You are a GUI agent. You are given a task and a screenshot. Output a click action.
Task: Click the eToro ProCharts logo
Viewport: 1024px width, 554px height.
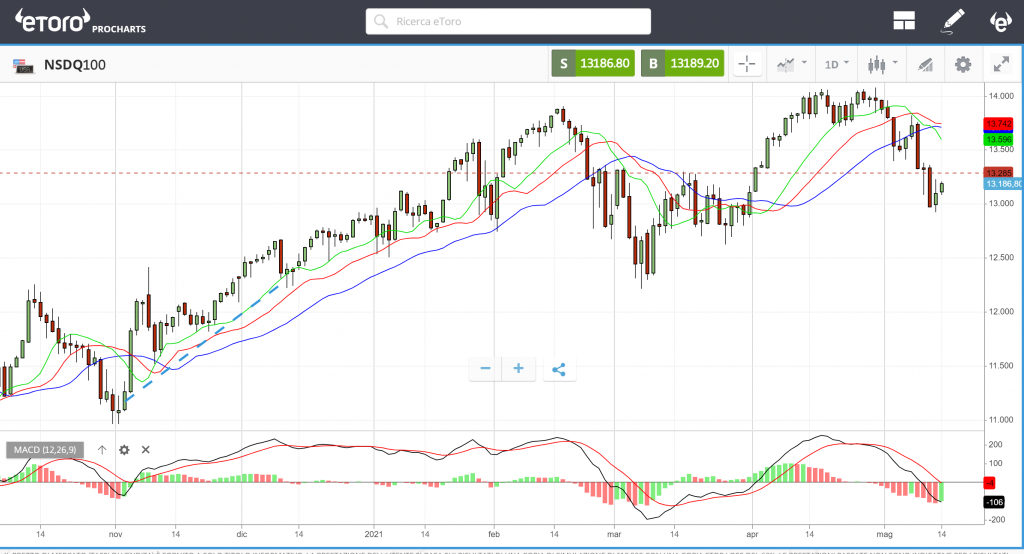[x=80, y=22]
